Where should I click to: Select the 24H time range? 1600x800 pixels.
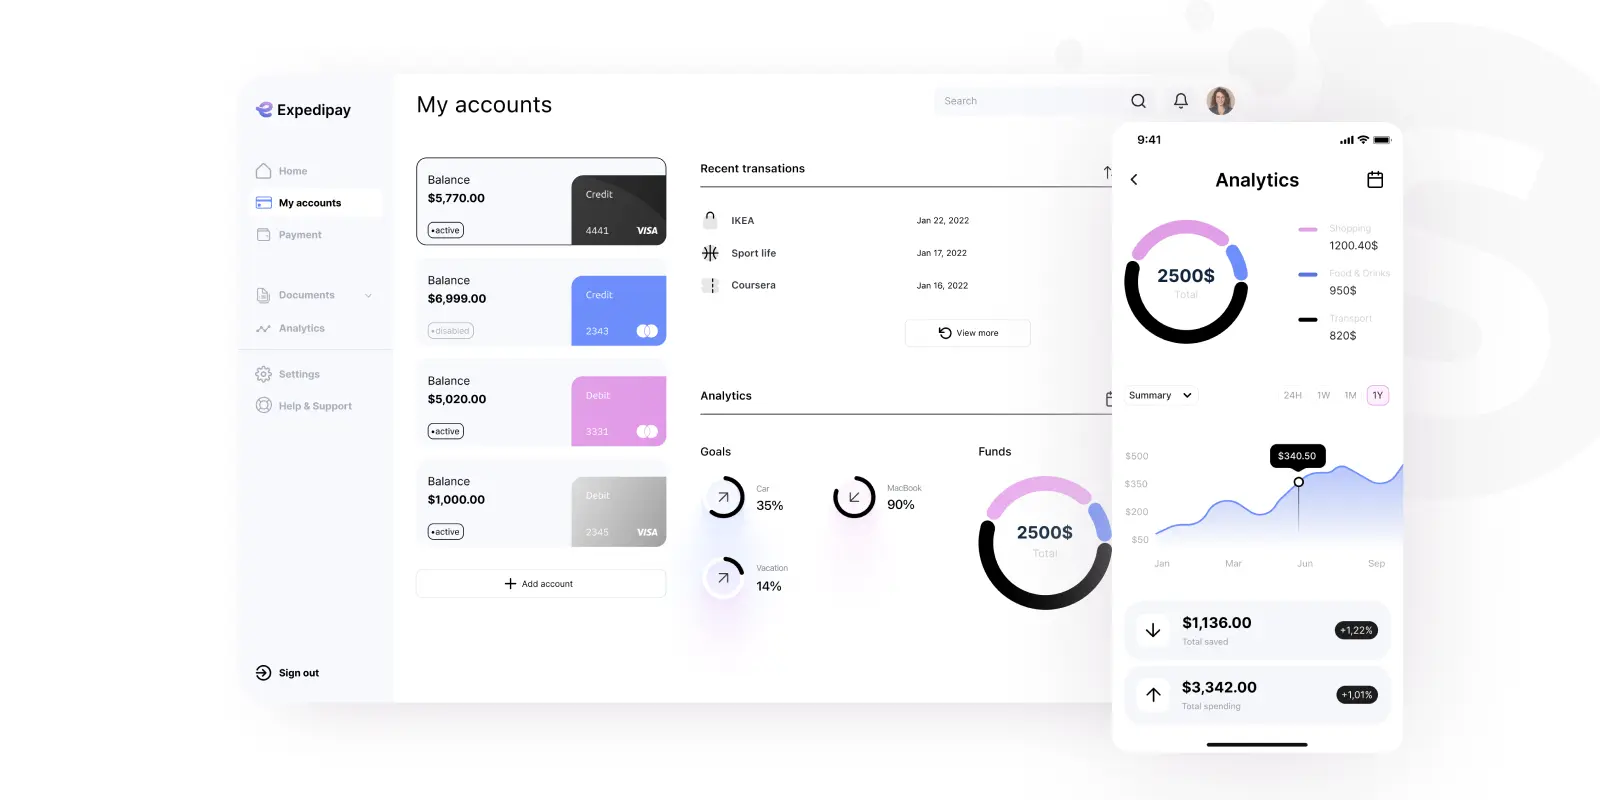[x=1293, y=395]
